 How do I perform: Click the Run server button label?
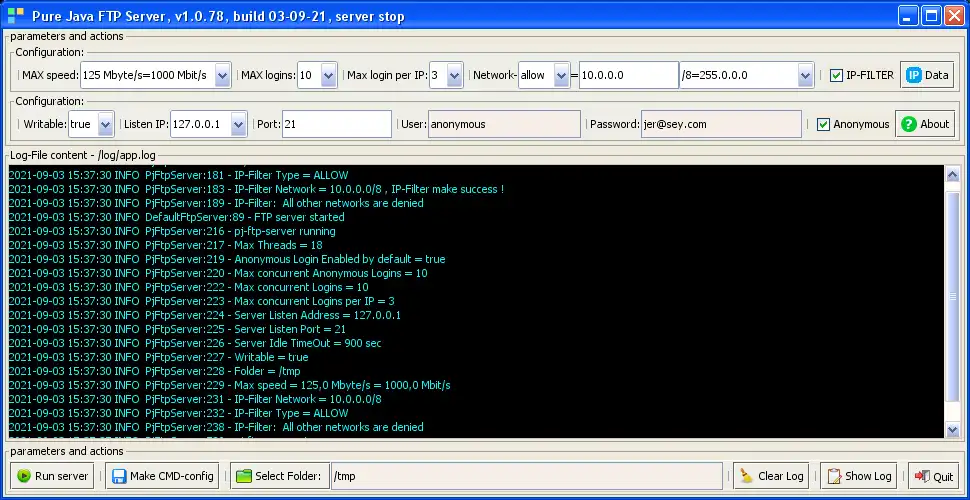click(x=61, y=476)
